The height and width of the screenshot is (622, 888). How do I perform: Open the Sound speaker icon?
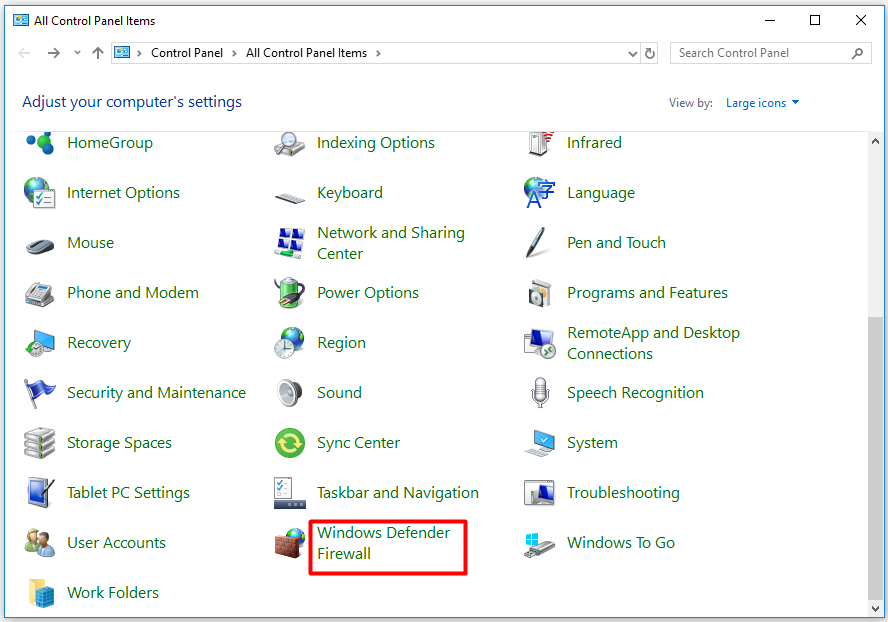point(289,393)
